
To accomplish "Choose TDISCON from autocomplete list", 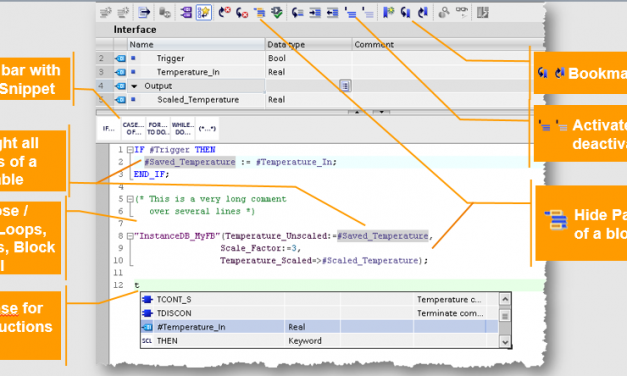I will coord(319,313).
